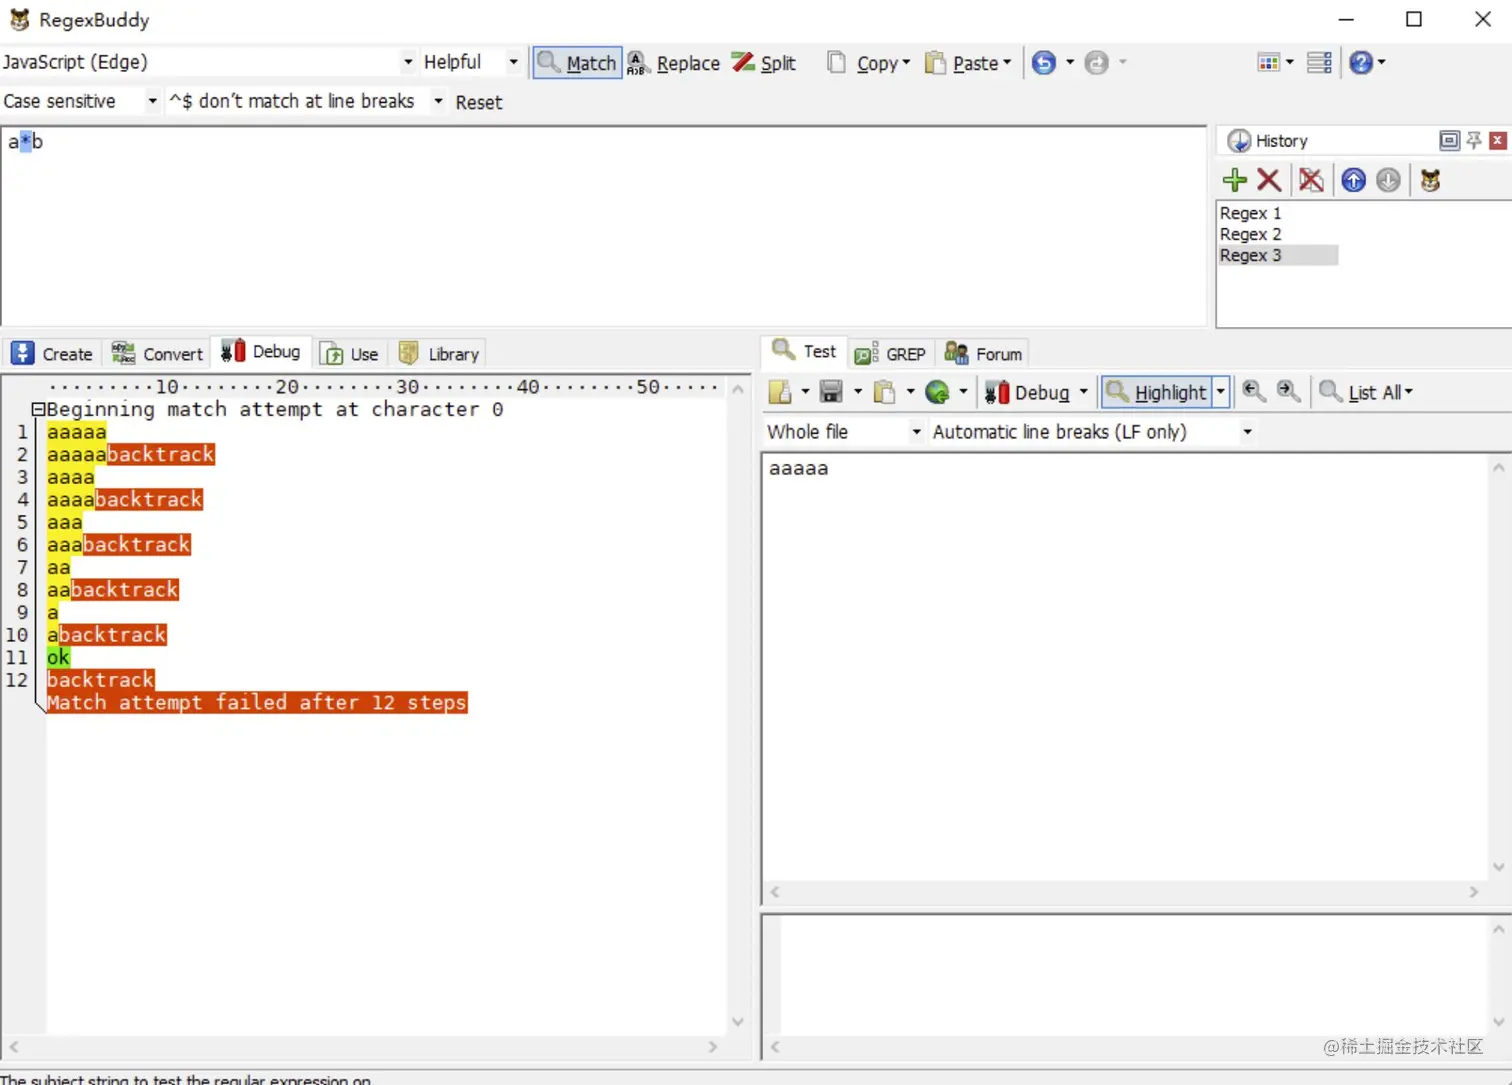Toggle Match mode button

pos(577,63)
